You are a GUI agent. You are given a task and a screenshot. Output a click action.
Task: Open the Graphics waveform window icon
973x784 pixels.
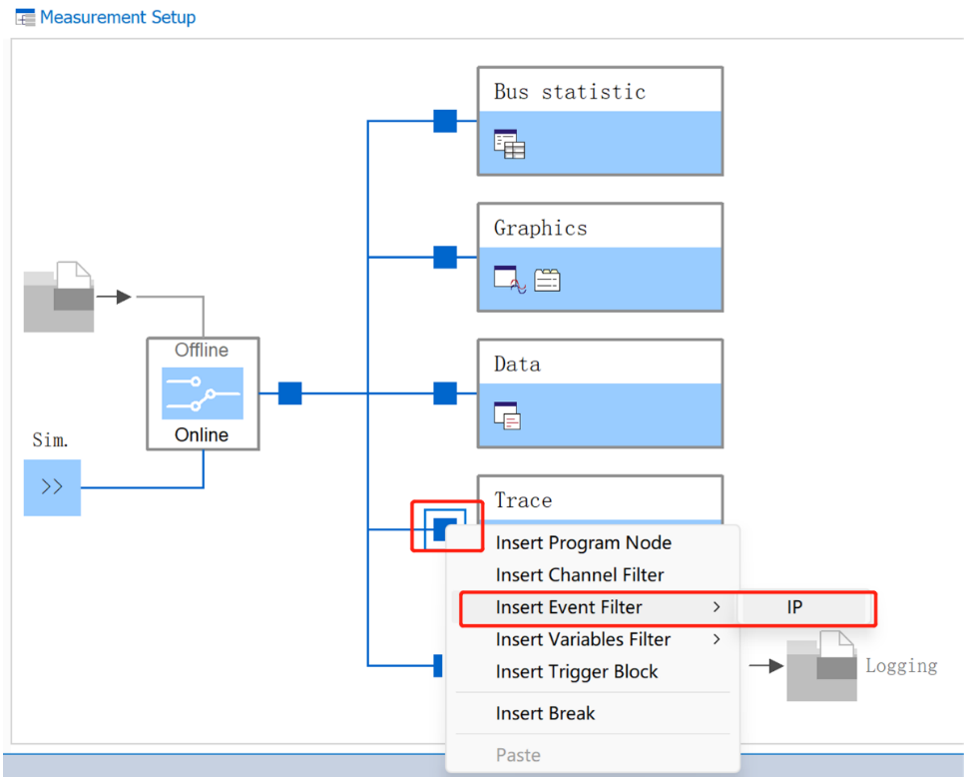point(509,280)
